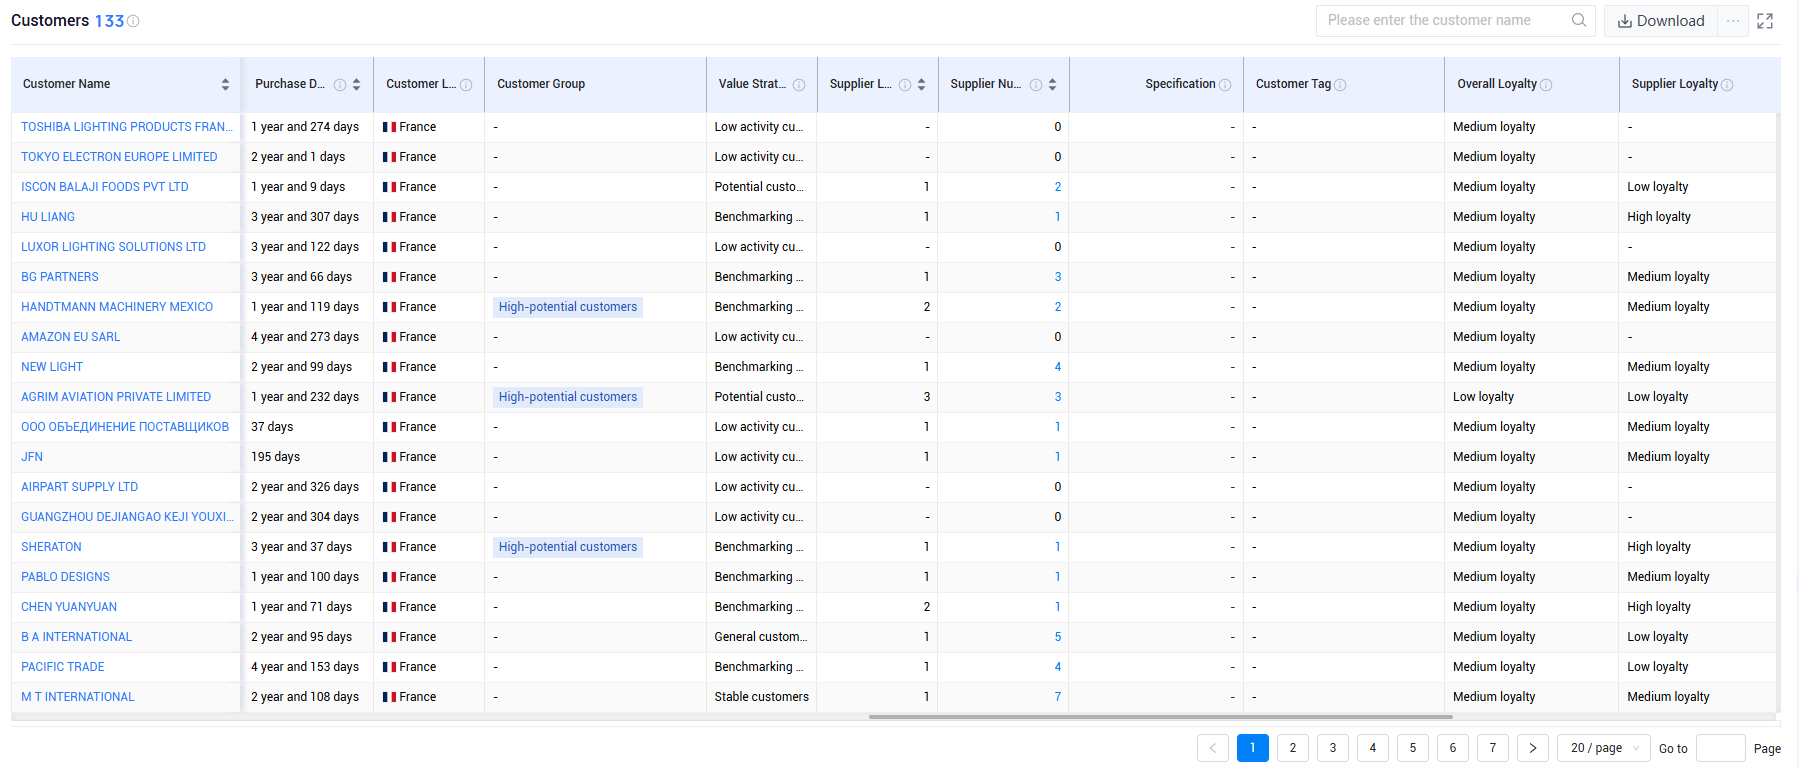Click info icon on Supplier Loyalty header
Viewport: 1799px width, 767px height.
1727,85
